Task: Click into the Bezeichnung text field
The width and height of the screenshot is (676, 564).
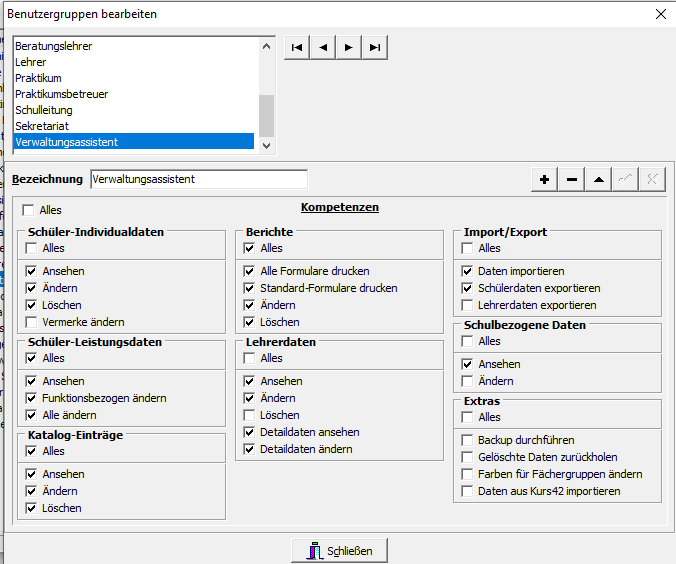Action: tap(198, 179)
